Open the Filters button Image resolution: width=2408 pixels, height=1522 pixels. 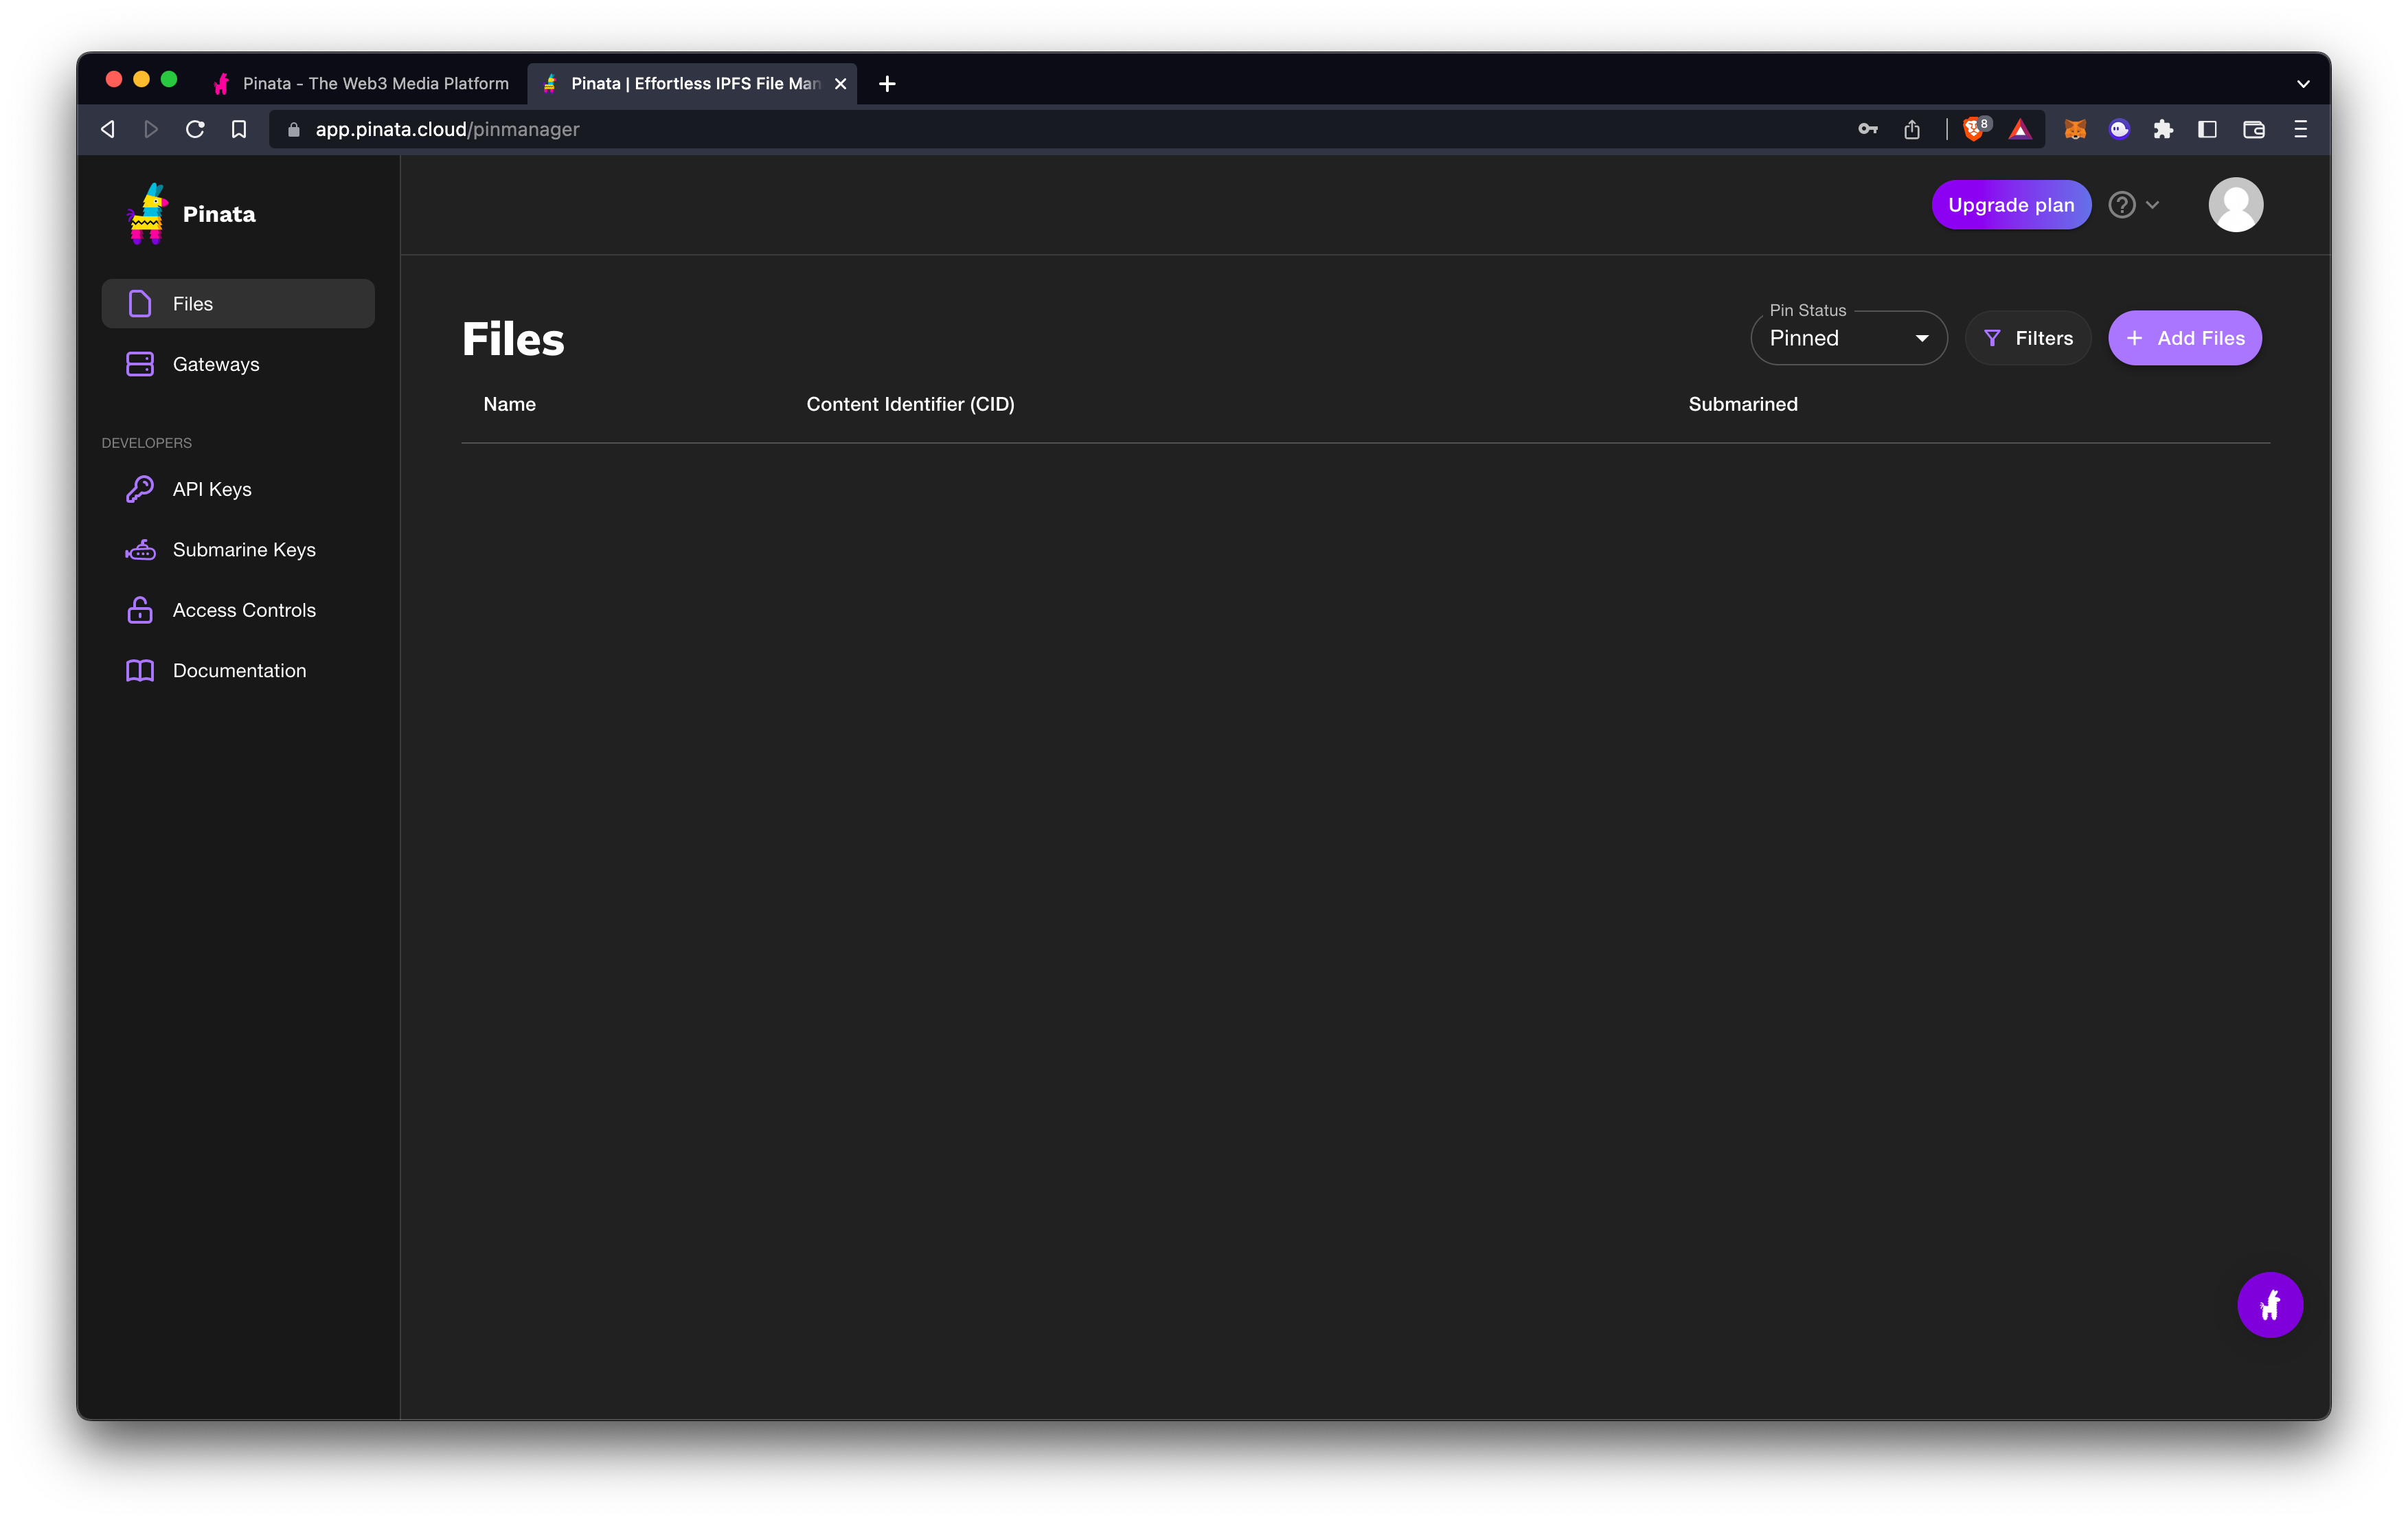coord(2027,338)
